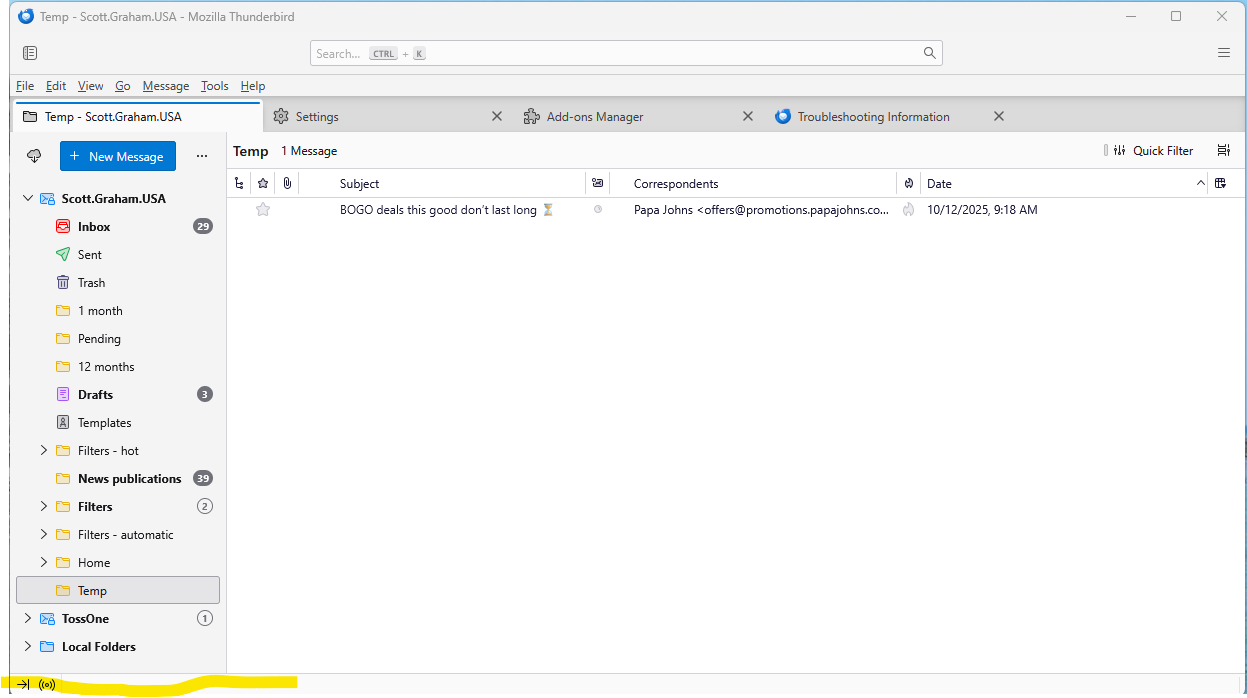Switch to the Settings tab

(x=387, y=117)
